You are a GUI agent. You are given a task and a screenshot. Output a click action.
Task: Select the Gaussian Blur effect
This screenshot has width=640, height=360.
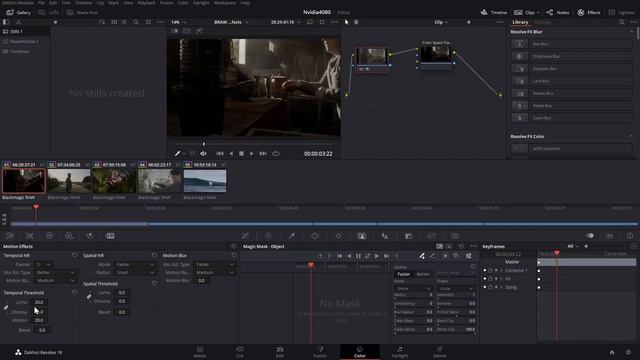point(571,69)
